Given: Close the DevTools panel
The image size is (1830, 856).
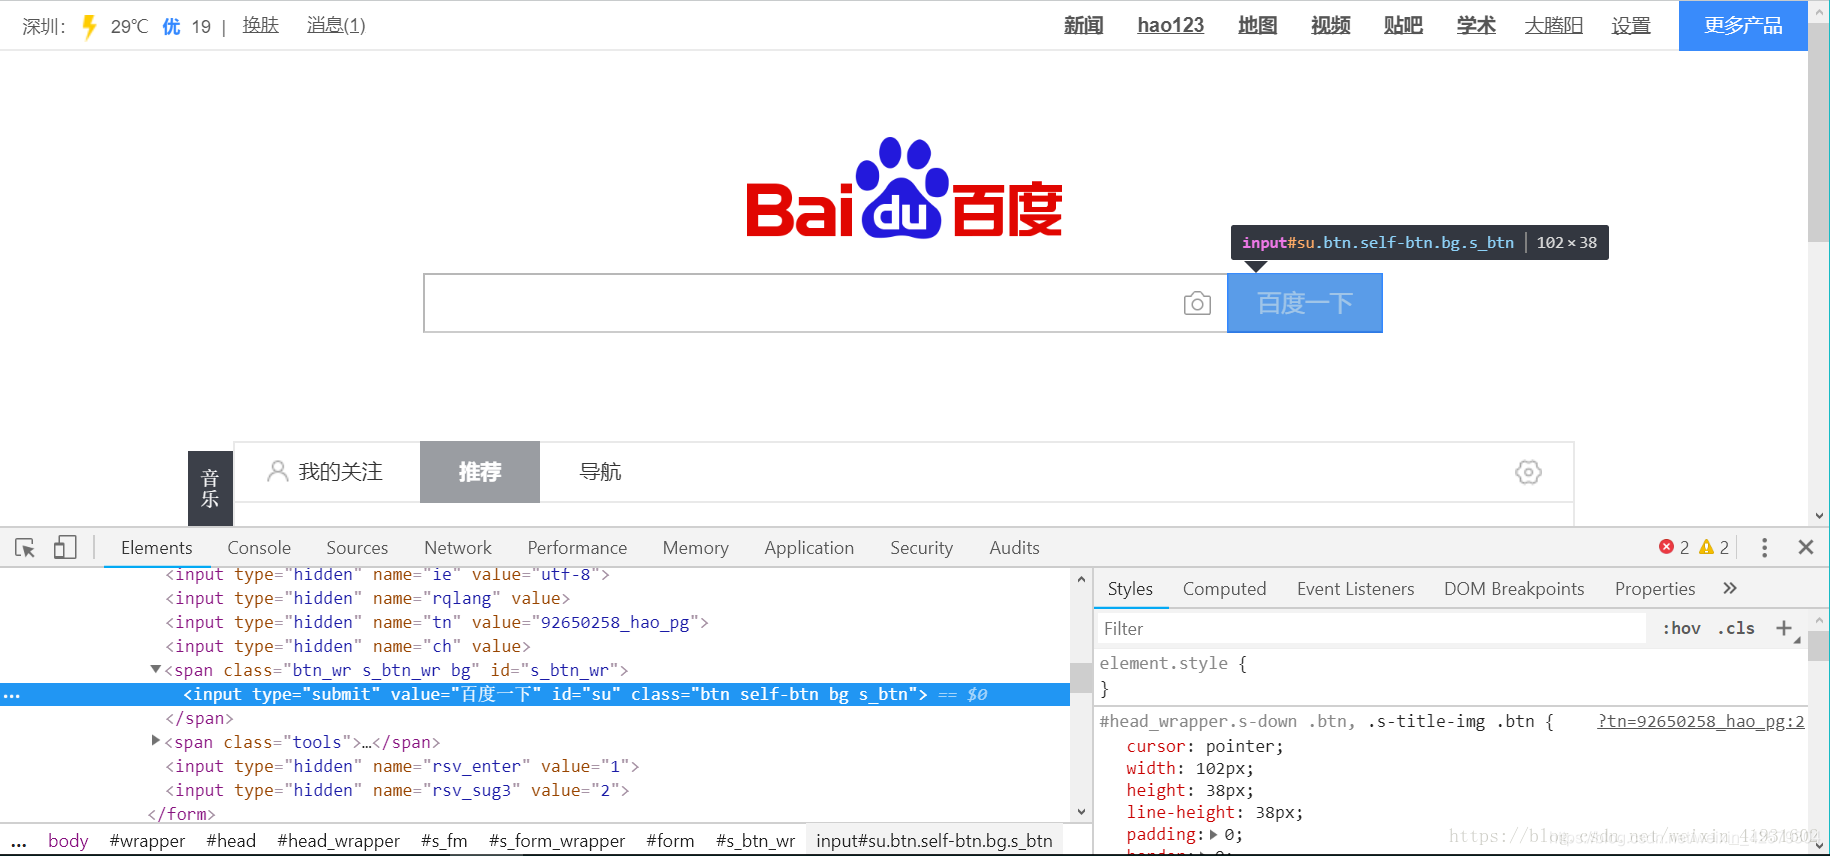Looking at the screenshot, I should 1806,547.
